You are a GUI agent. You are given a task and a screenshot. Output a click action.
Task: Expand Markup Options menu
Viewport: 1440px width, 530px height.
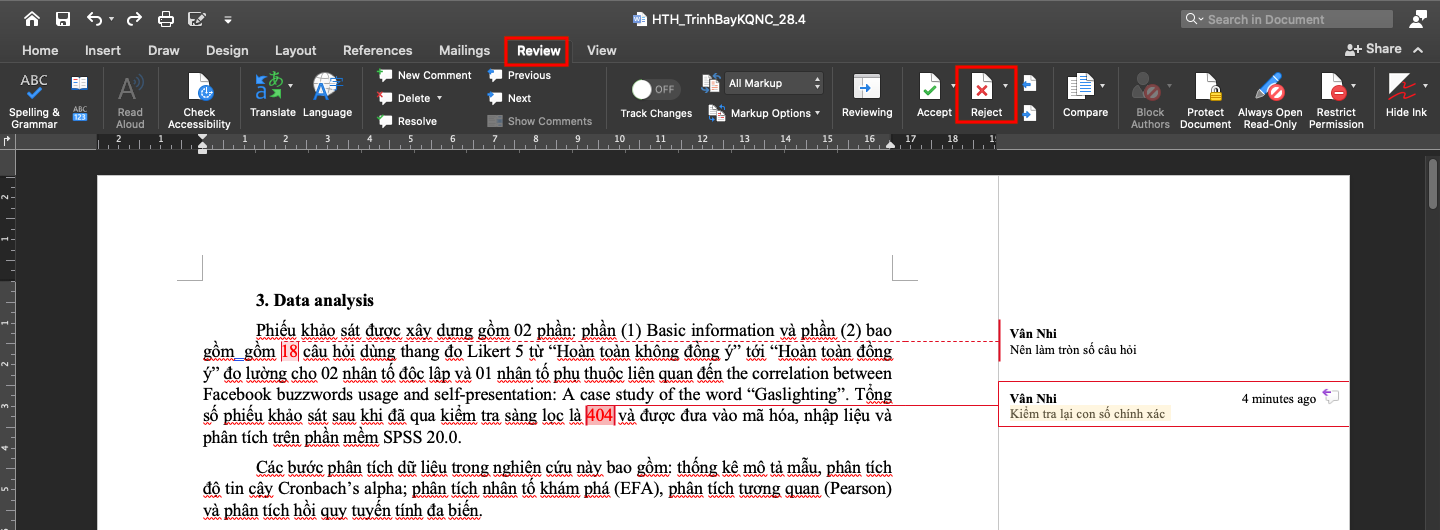tap(764, 113)
